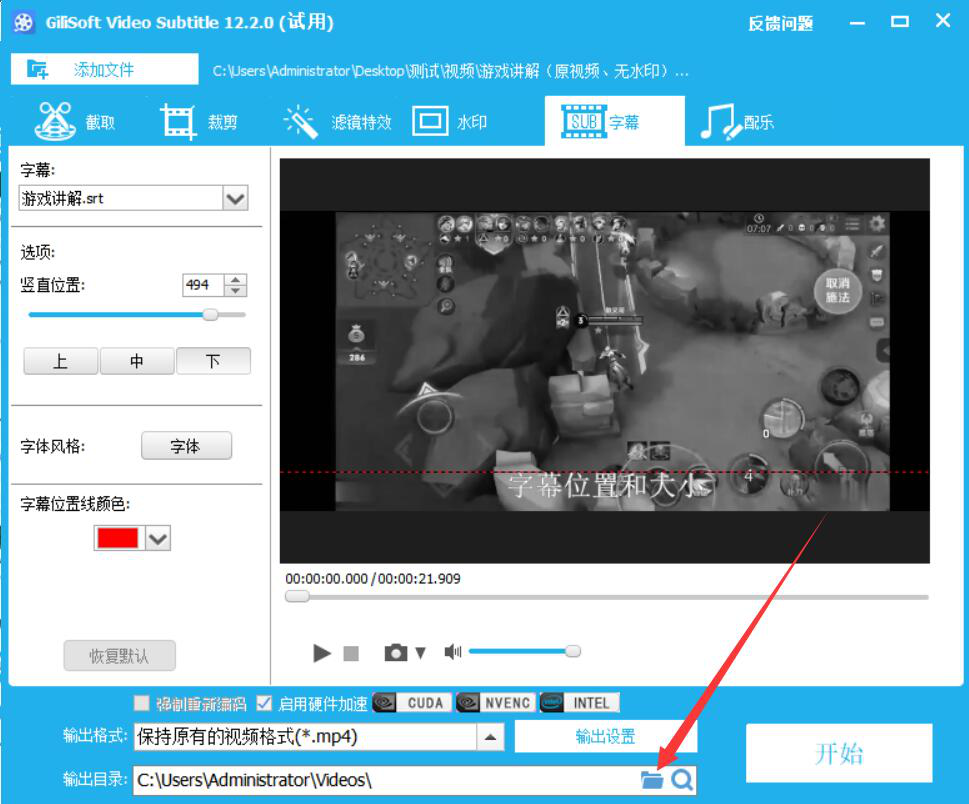Set subtitle position to middle (中)
969x804 pixels.
click(137, 361)
